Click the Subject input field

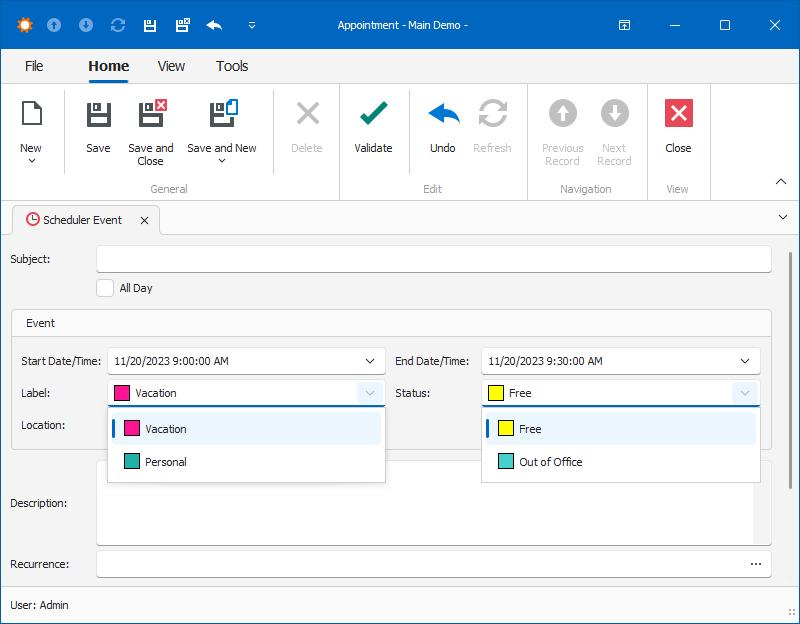click(434, 259)
